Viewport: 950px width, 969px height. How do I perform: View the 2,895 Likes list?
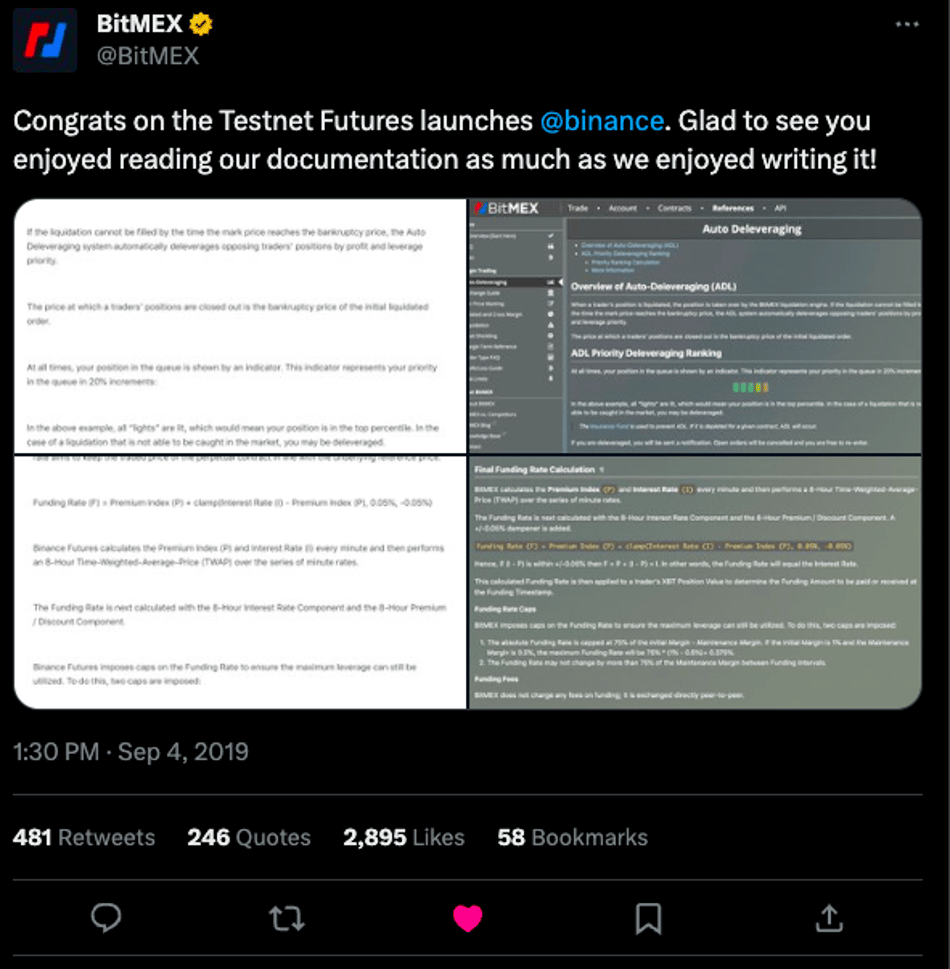click(x=404, y=837)
